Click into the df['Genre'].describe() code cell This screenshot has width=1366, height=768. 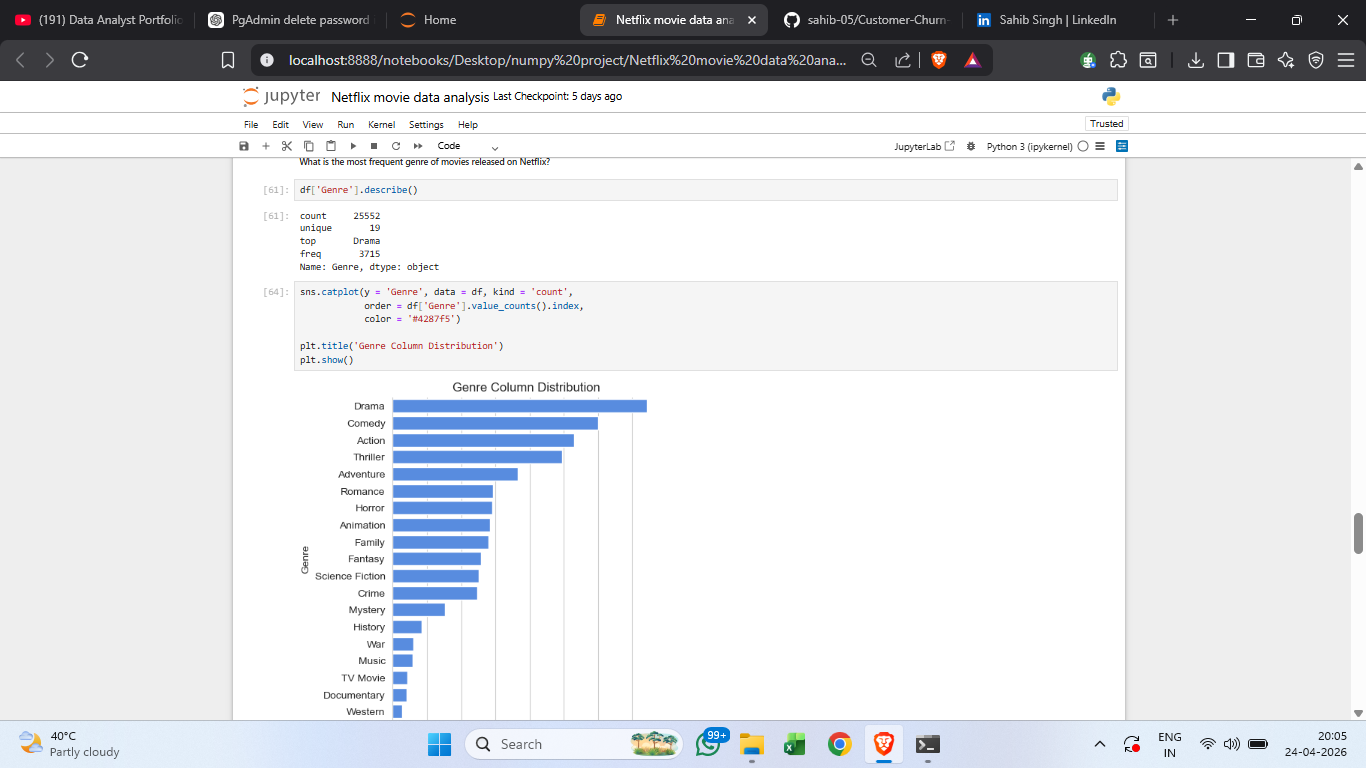tap(705, 190)
